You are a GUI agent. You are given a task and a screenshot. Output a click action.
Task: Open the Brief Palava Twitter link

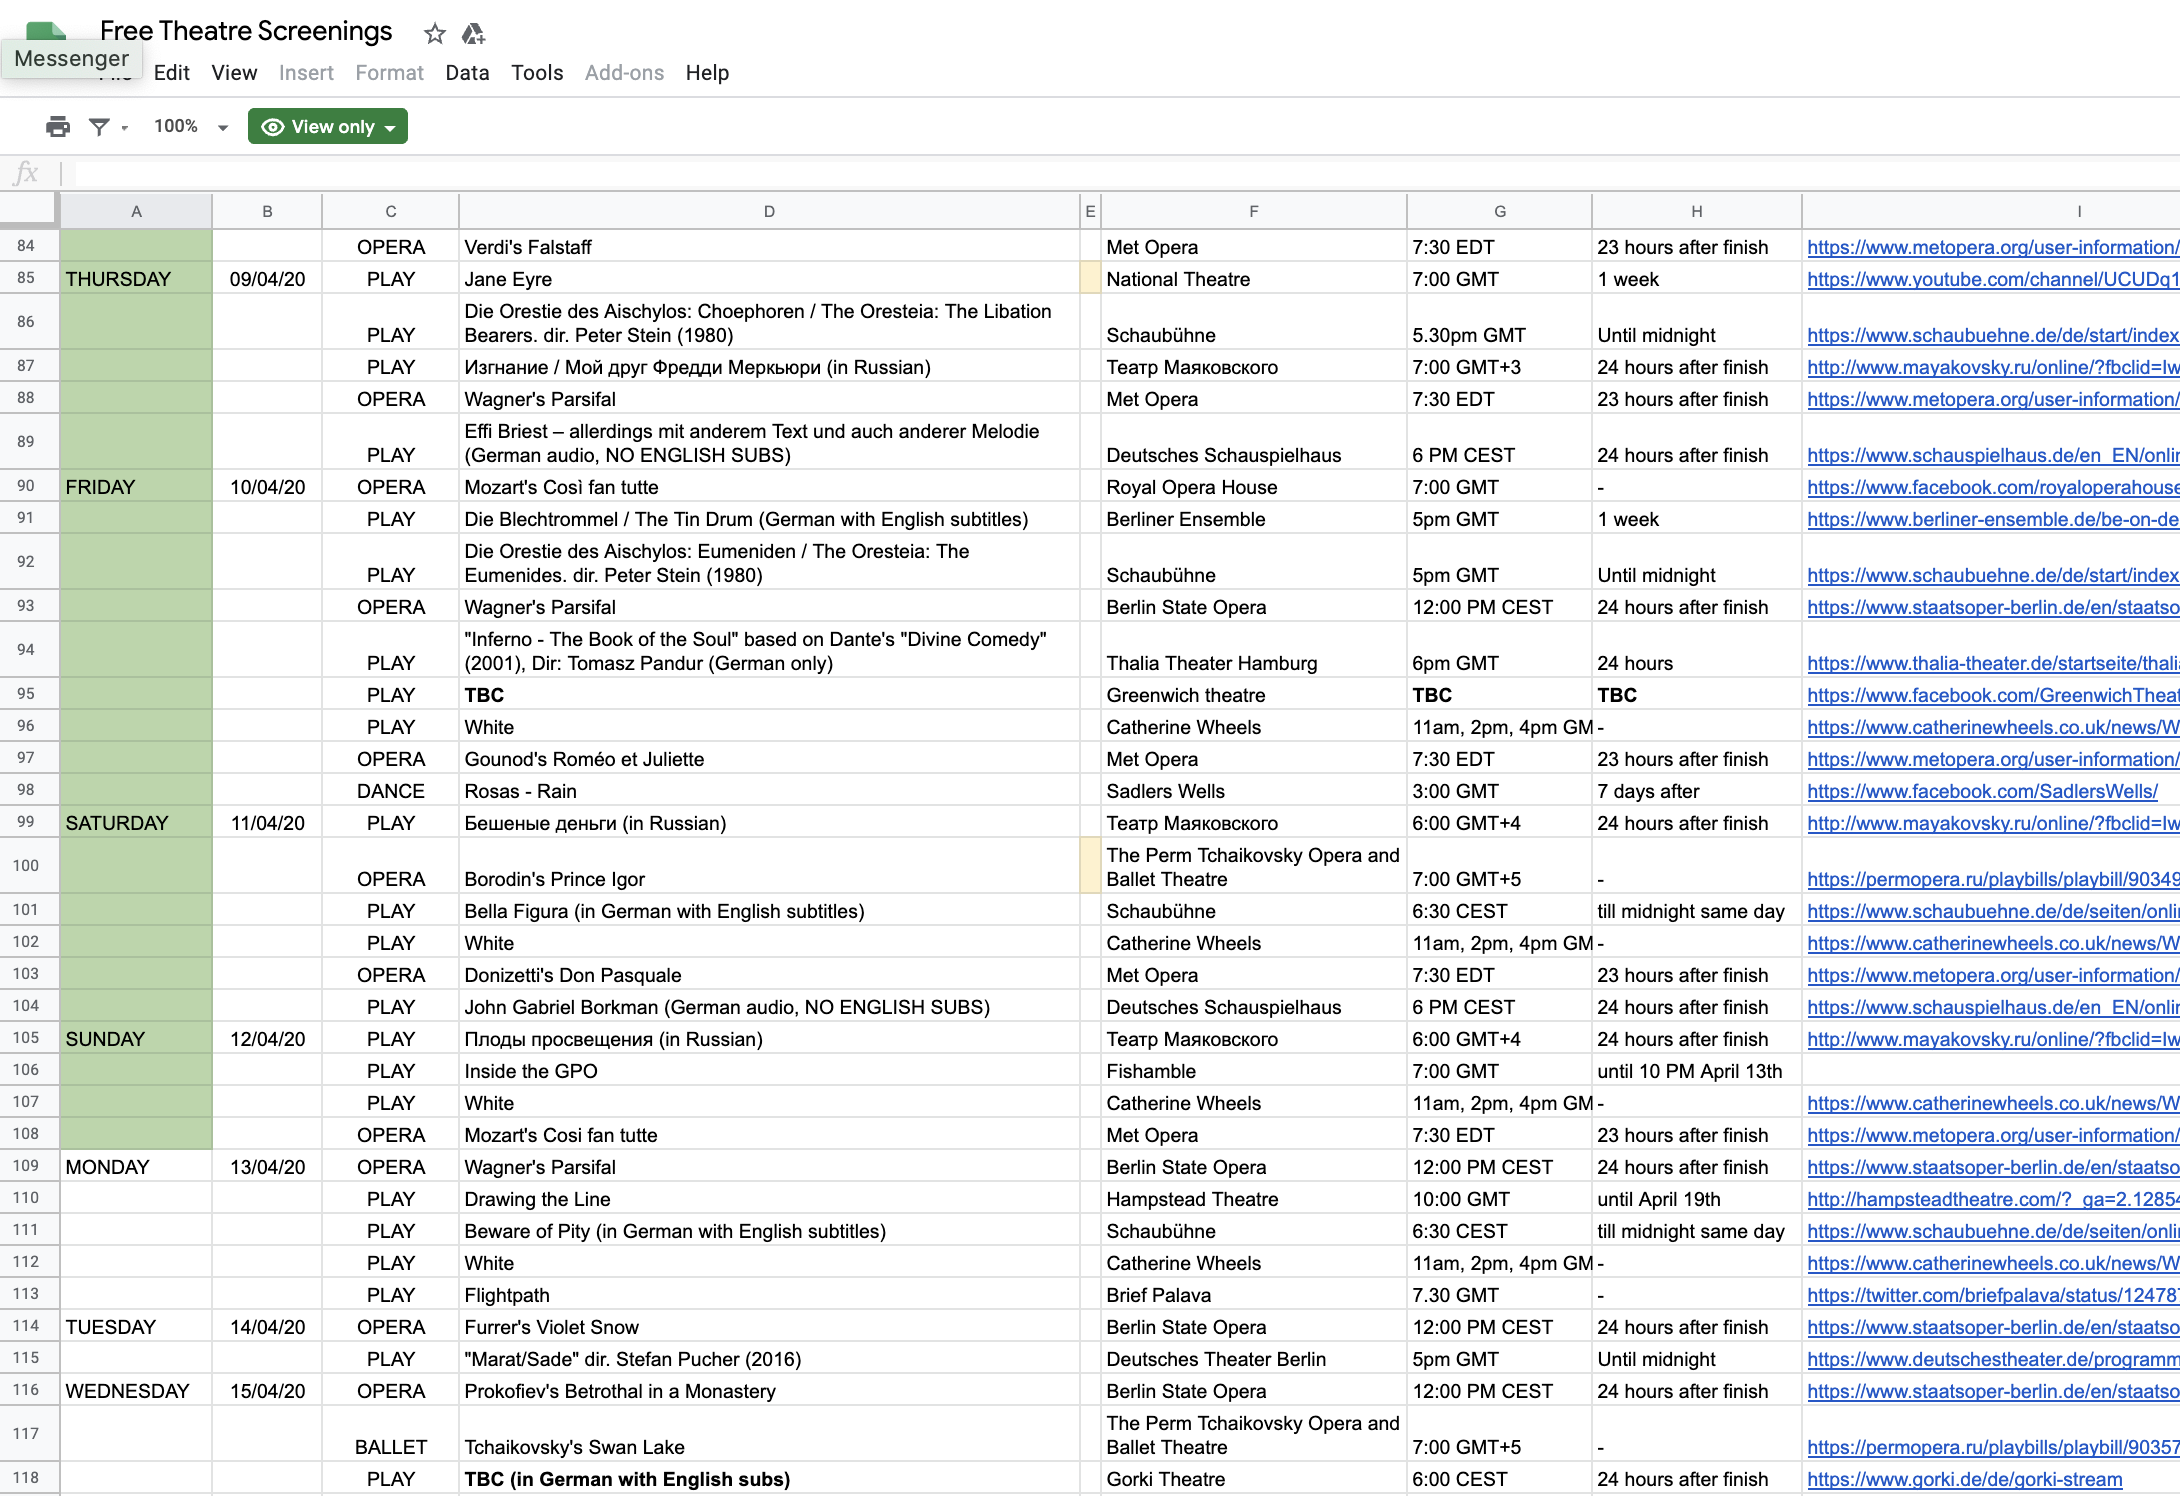[1993, 1295]
